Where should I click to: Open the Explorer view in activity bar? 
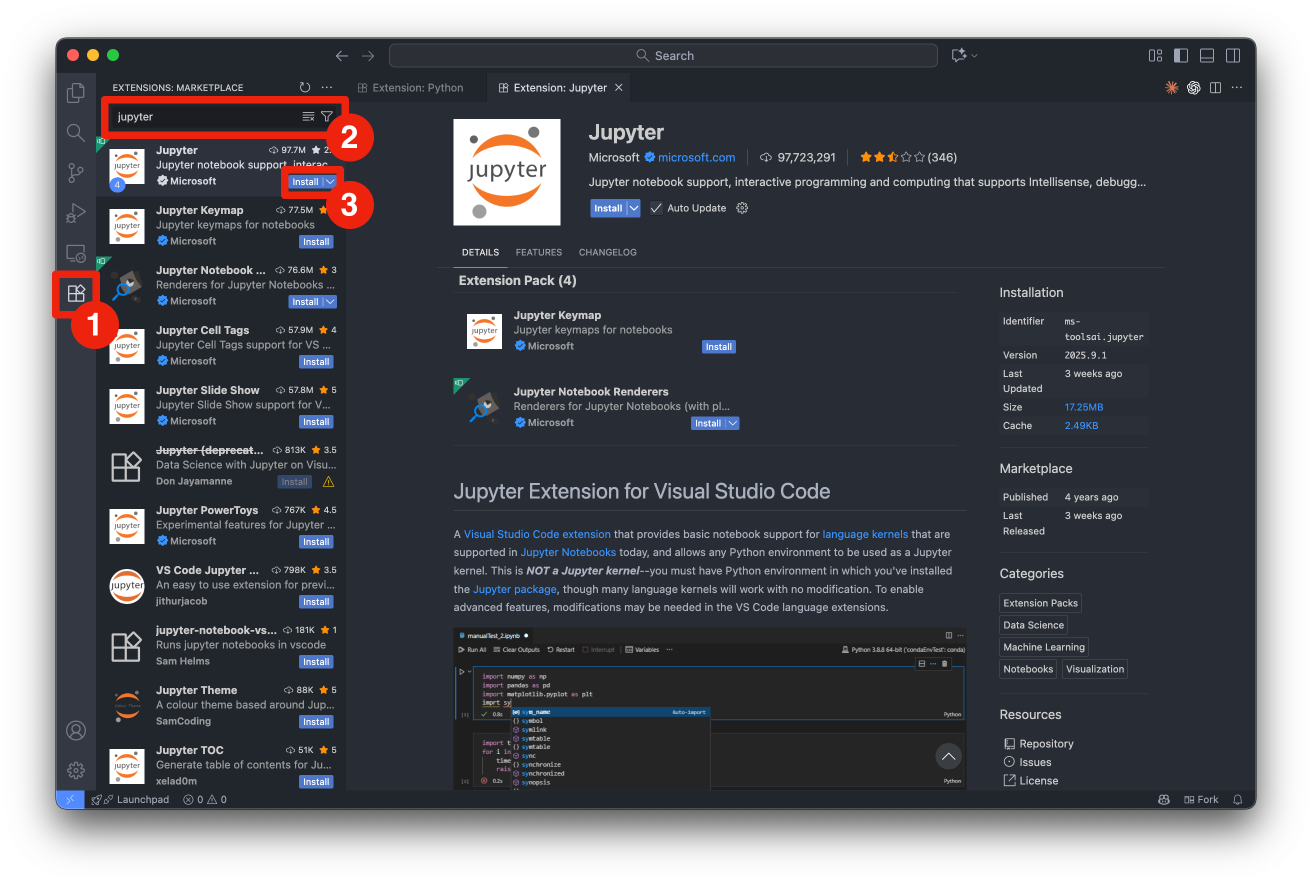(x=76, y=93)
